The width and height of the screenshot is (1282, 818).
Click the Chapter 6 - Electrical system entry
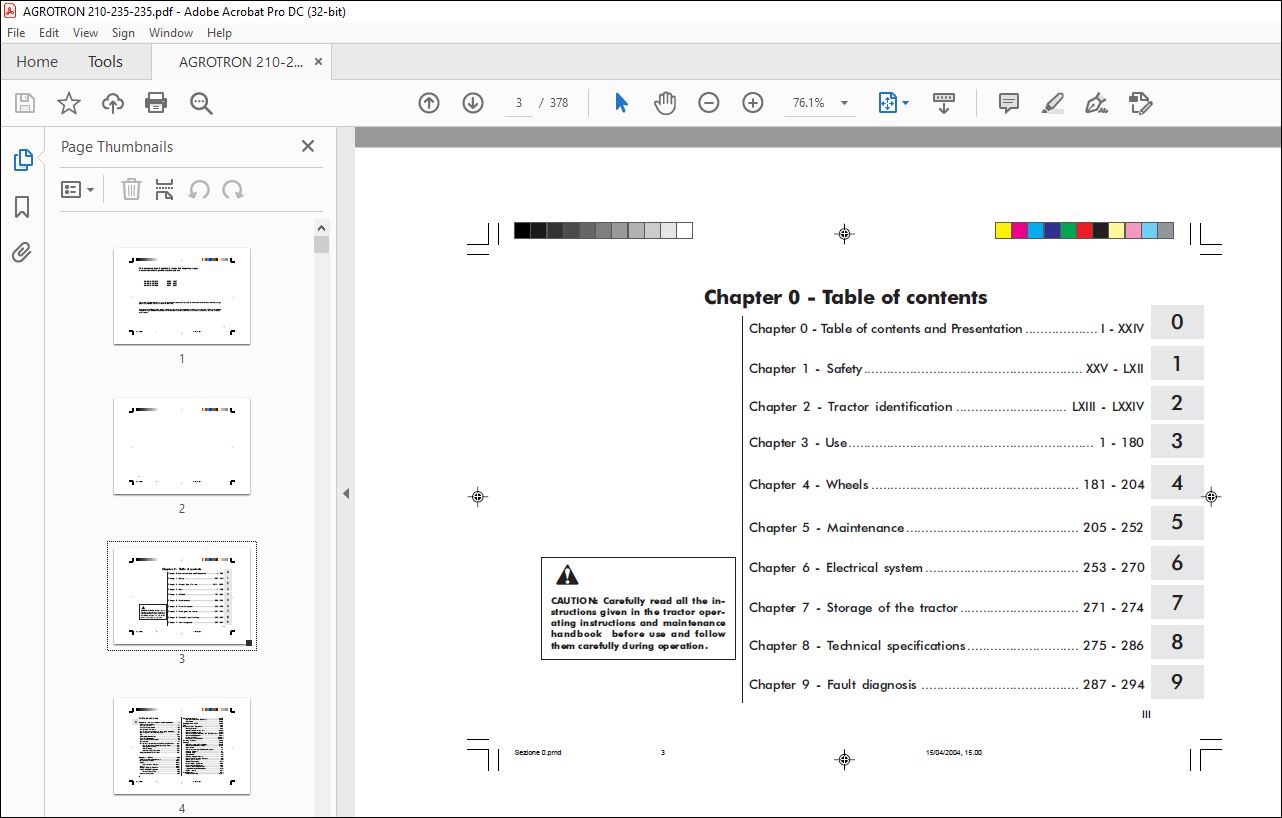[946, 568]
